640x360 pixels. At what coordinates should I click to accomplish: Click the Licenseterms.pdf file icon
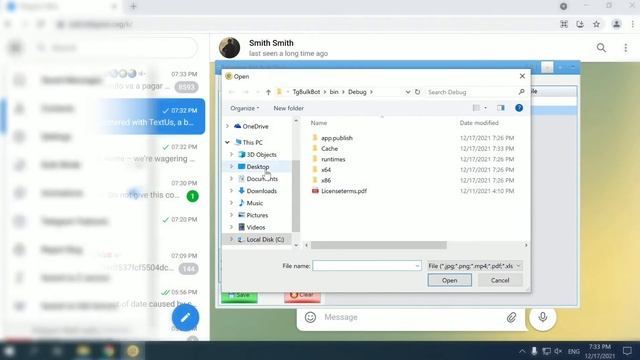(x=315, y=191)
